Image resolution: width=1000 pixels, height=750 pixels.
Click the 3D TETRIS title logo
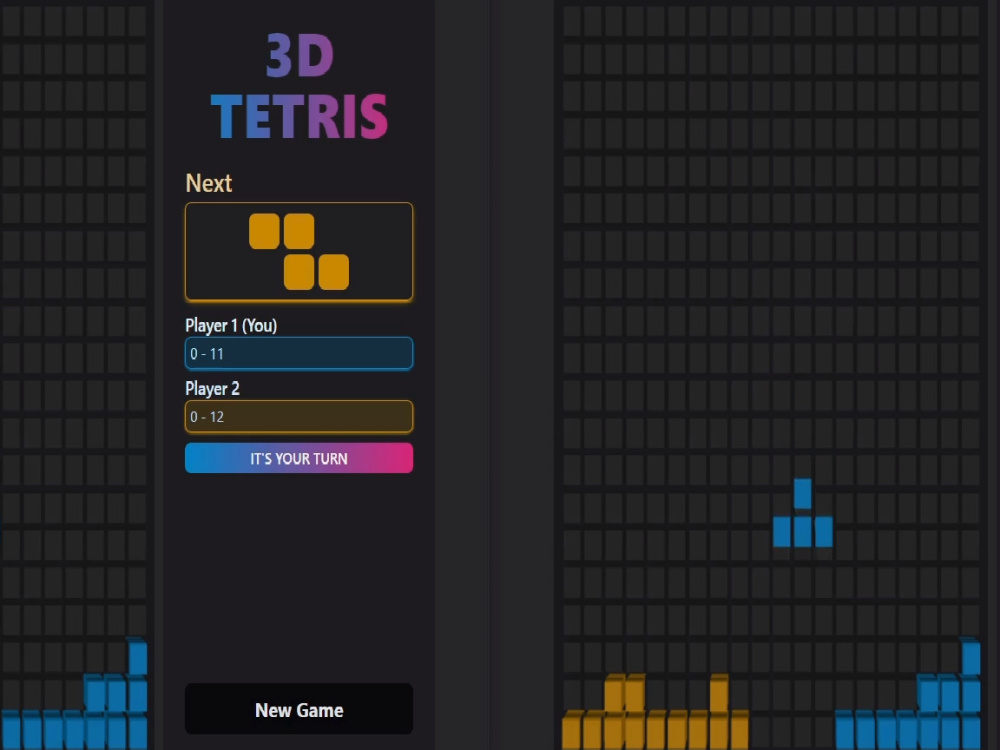pyautogui.click(x=298, y=86)
